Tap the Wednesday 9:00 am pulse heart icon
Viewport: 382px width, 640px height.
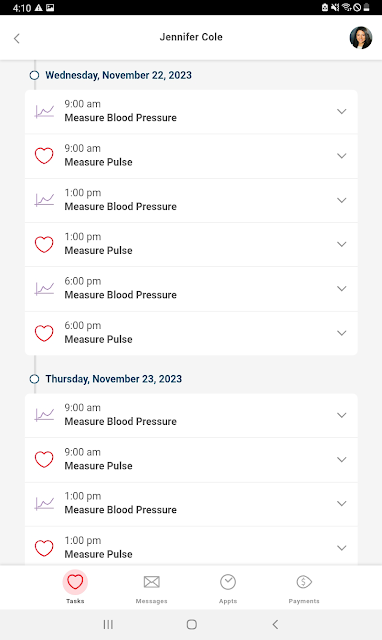coord(44,156)
